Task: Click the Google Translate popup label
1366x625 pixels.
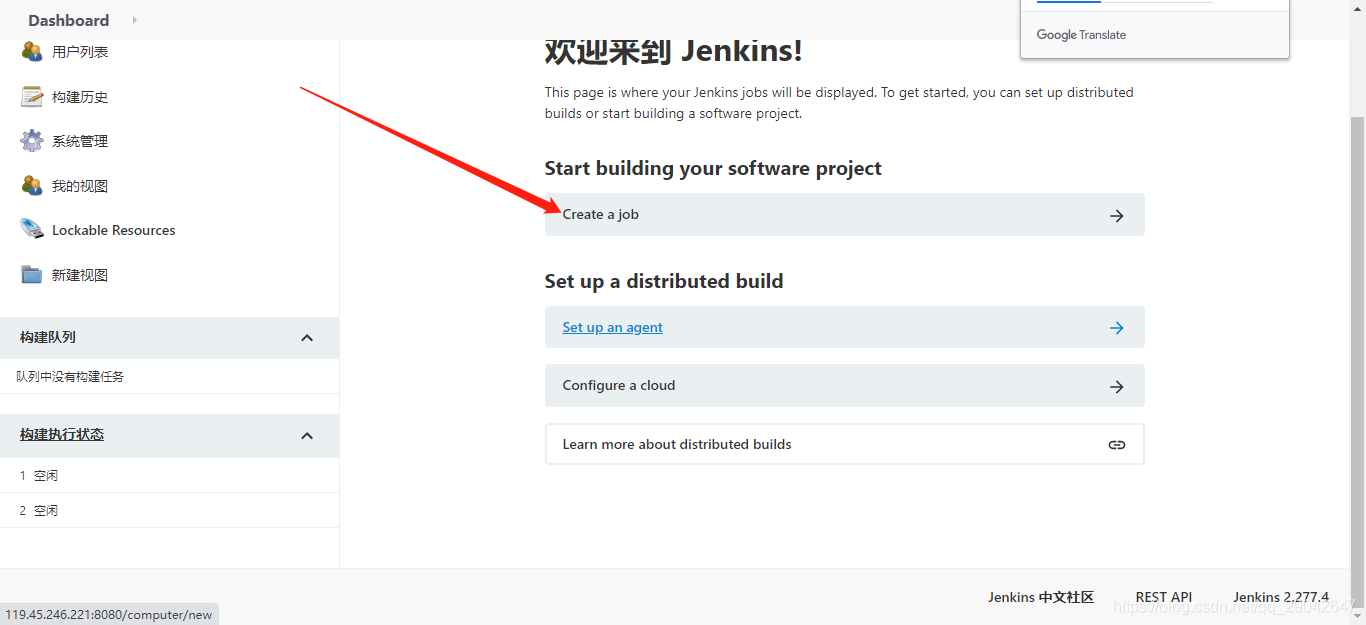Action: click(1081, 35)
